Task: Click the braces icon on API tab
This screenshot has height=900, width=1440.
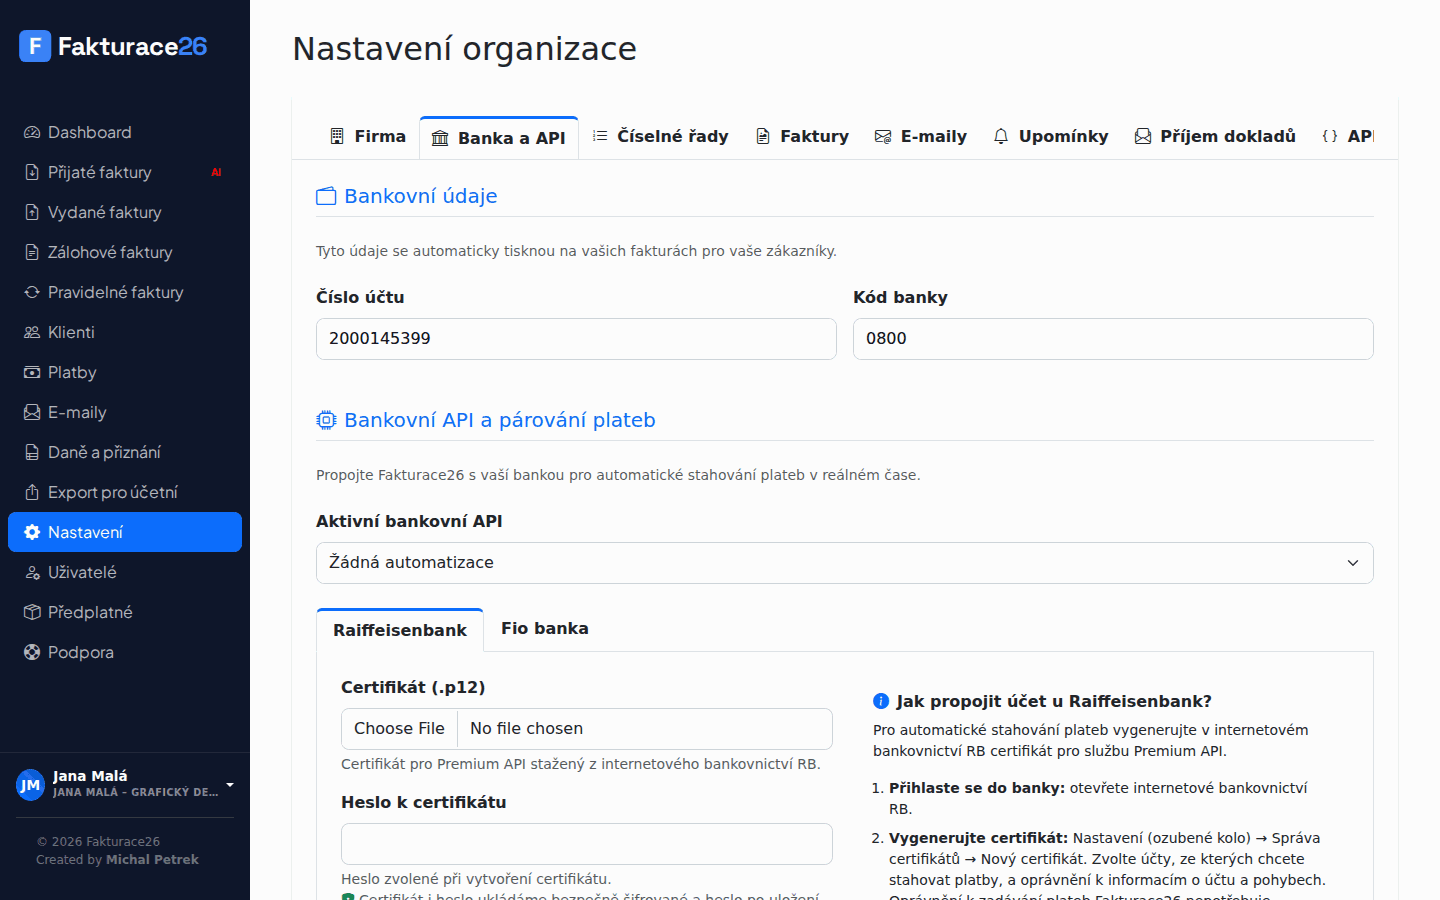Action: click(1330, 136)
